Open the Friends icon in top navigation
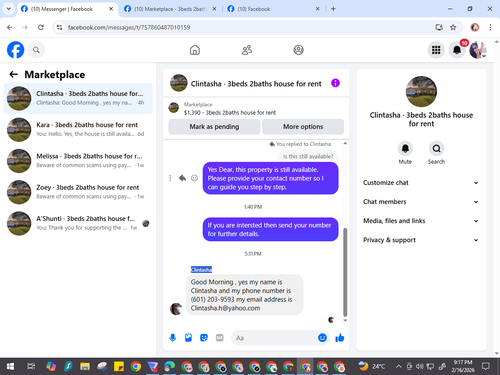This screenshot has height=375, width=500. tap(247, 50)
